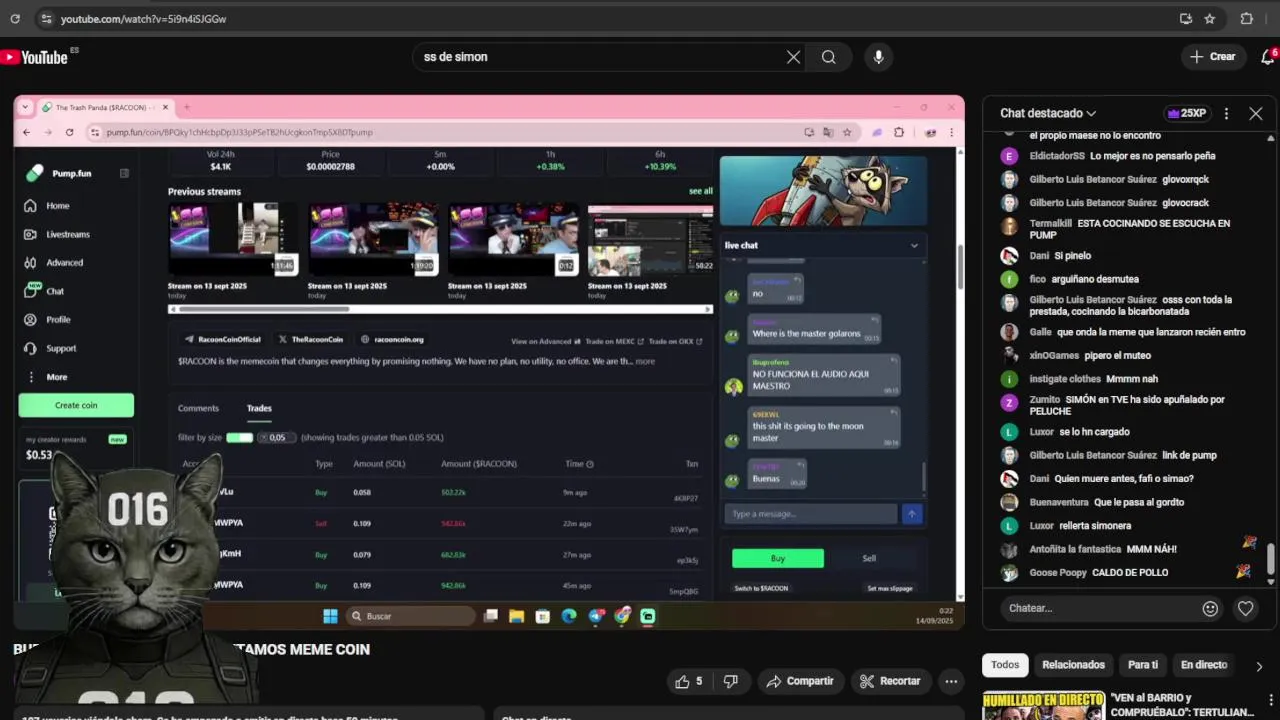Click the stream thumbnail showing 50:22 duration

(650, 240)
